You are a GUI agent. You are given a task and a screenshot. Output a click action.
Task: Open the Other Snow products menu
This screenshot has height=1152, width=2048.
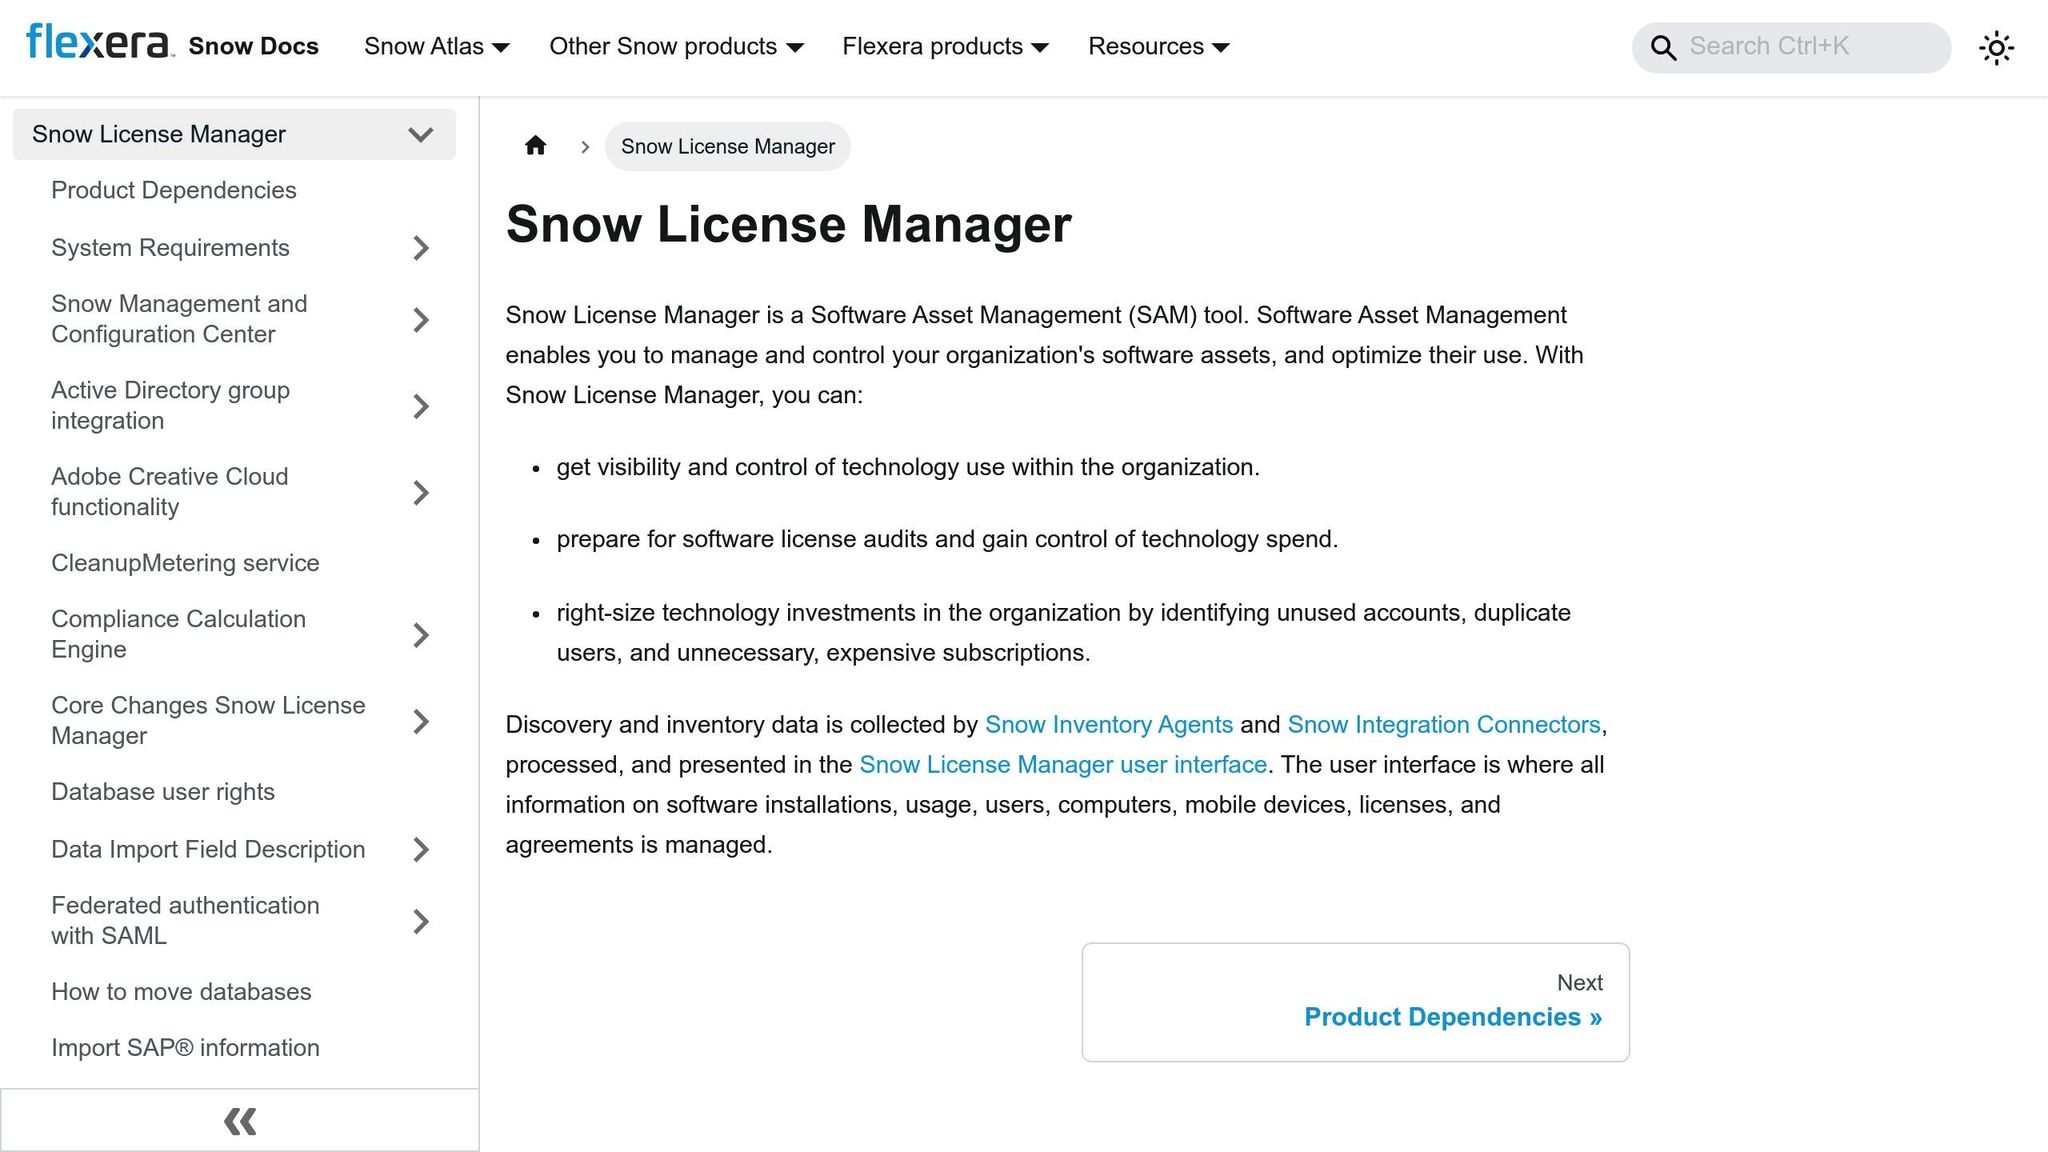[676, 47]
